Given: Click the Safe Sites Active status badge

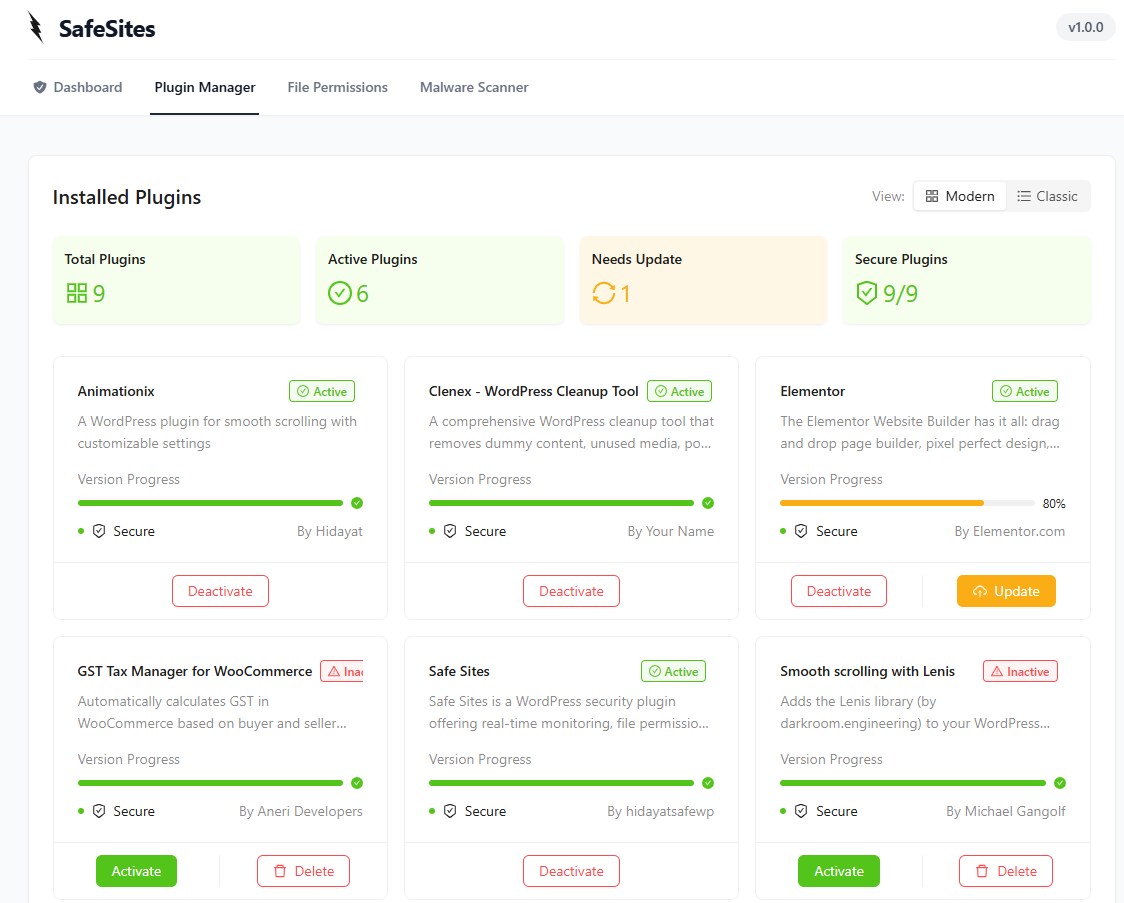Looking at the screenshot, I should 673,672.
